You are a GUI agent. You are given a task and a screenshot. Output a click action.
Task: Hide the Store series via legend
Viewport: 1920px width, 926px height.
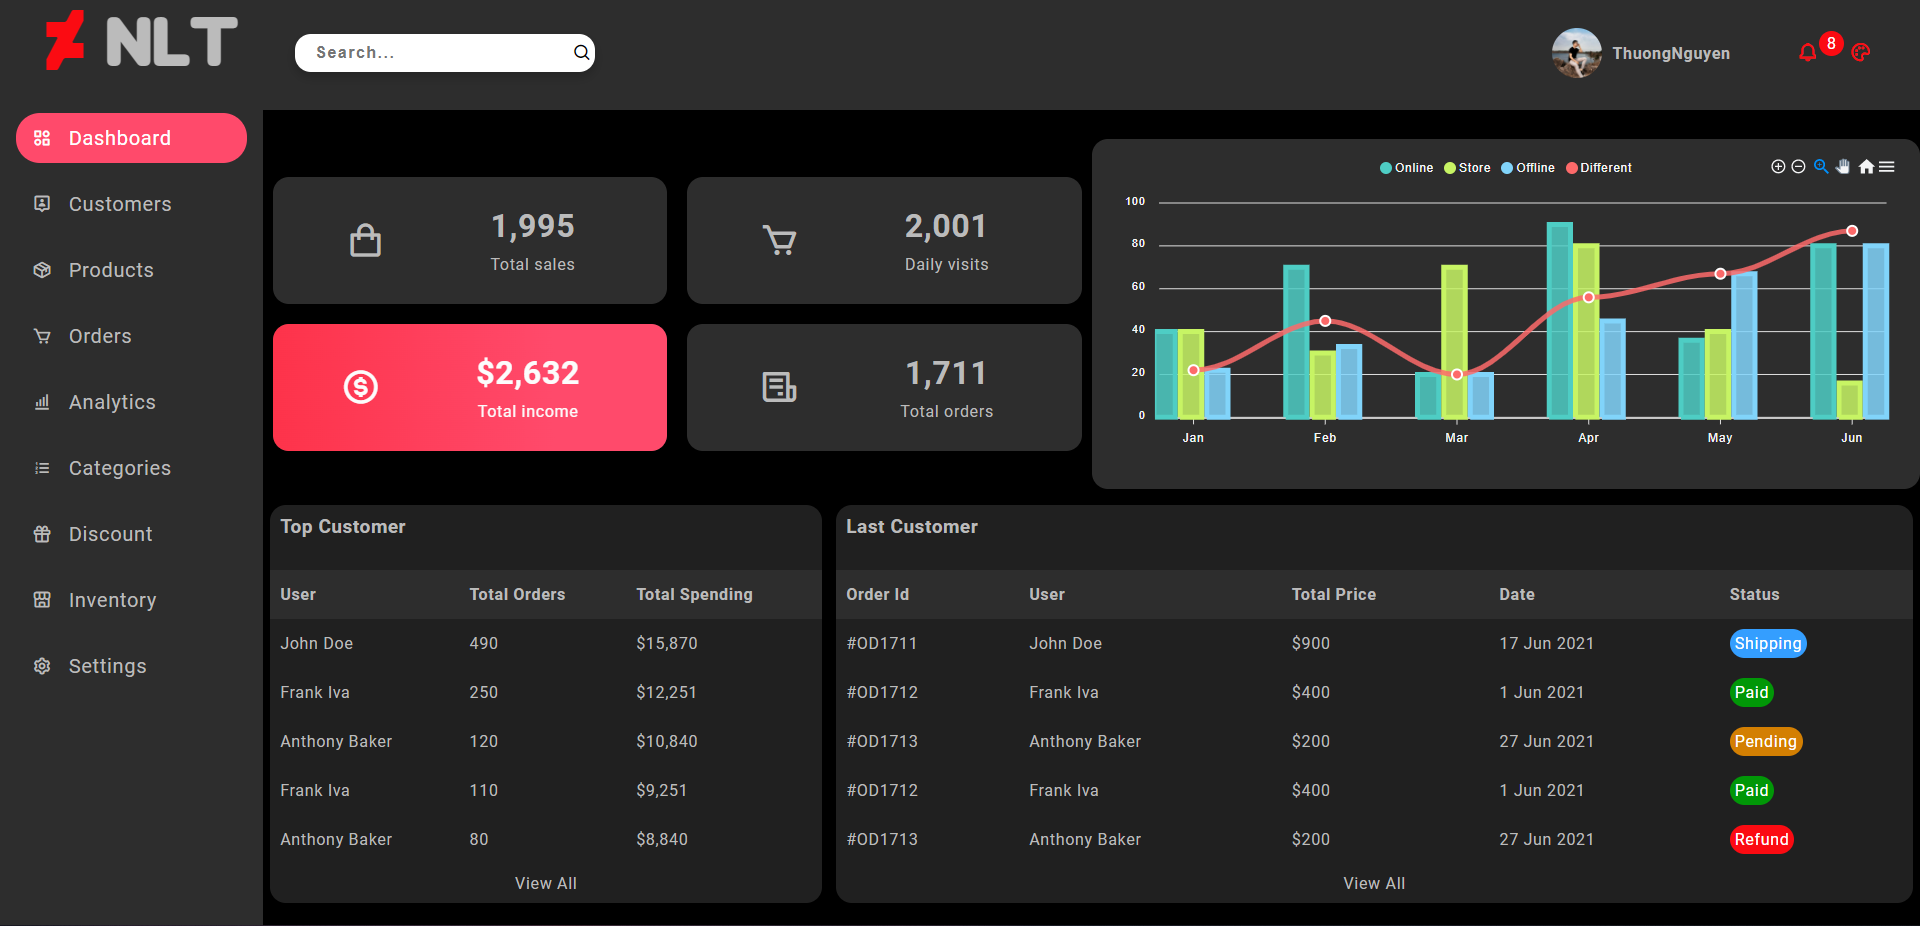tap(1466, 168)
